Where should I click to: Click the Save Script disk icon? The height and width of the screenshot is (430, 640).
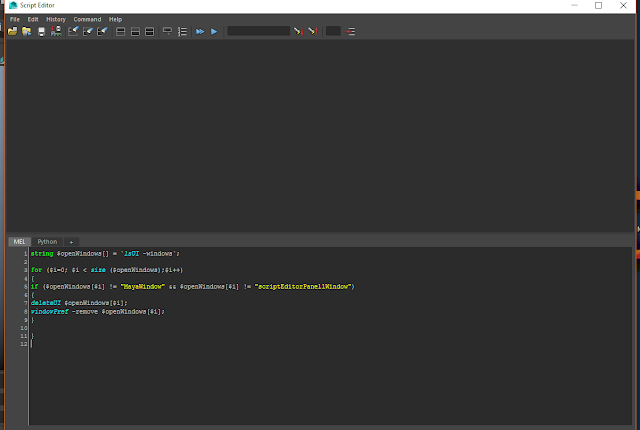(x=41, y=31)
